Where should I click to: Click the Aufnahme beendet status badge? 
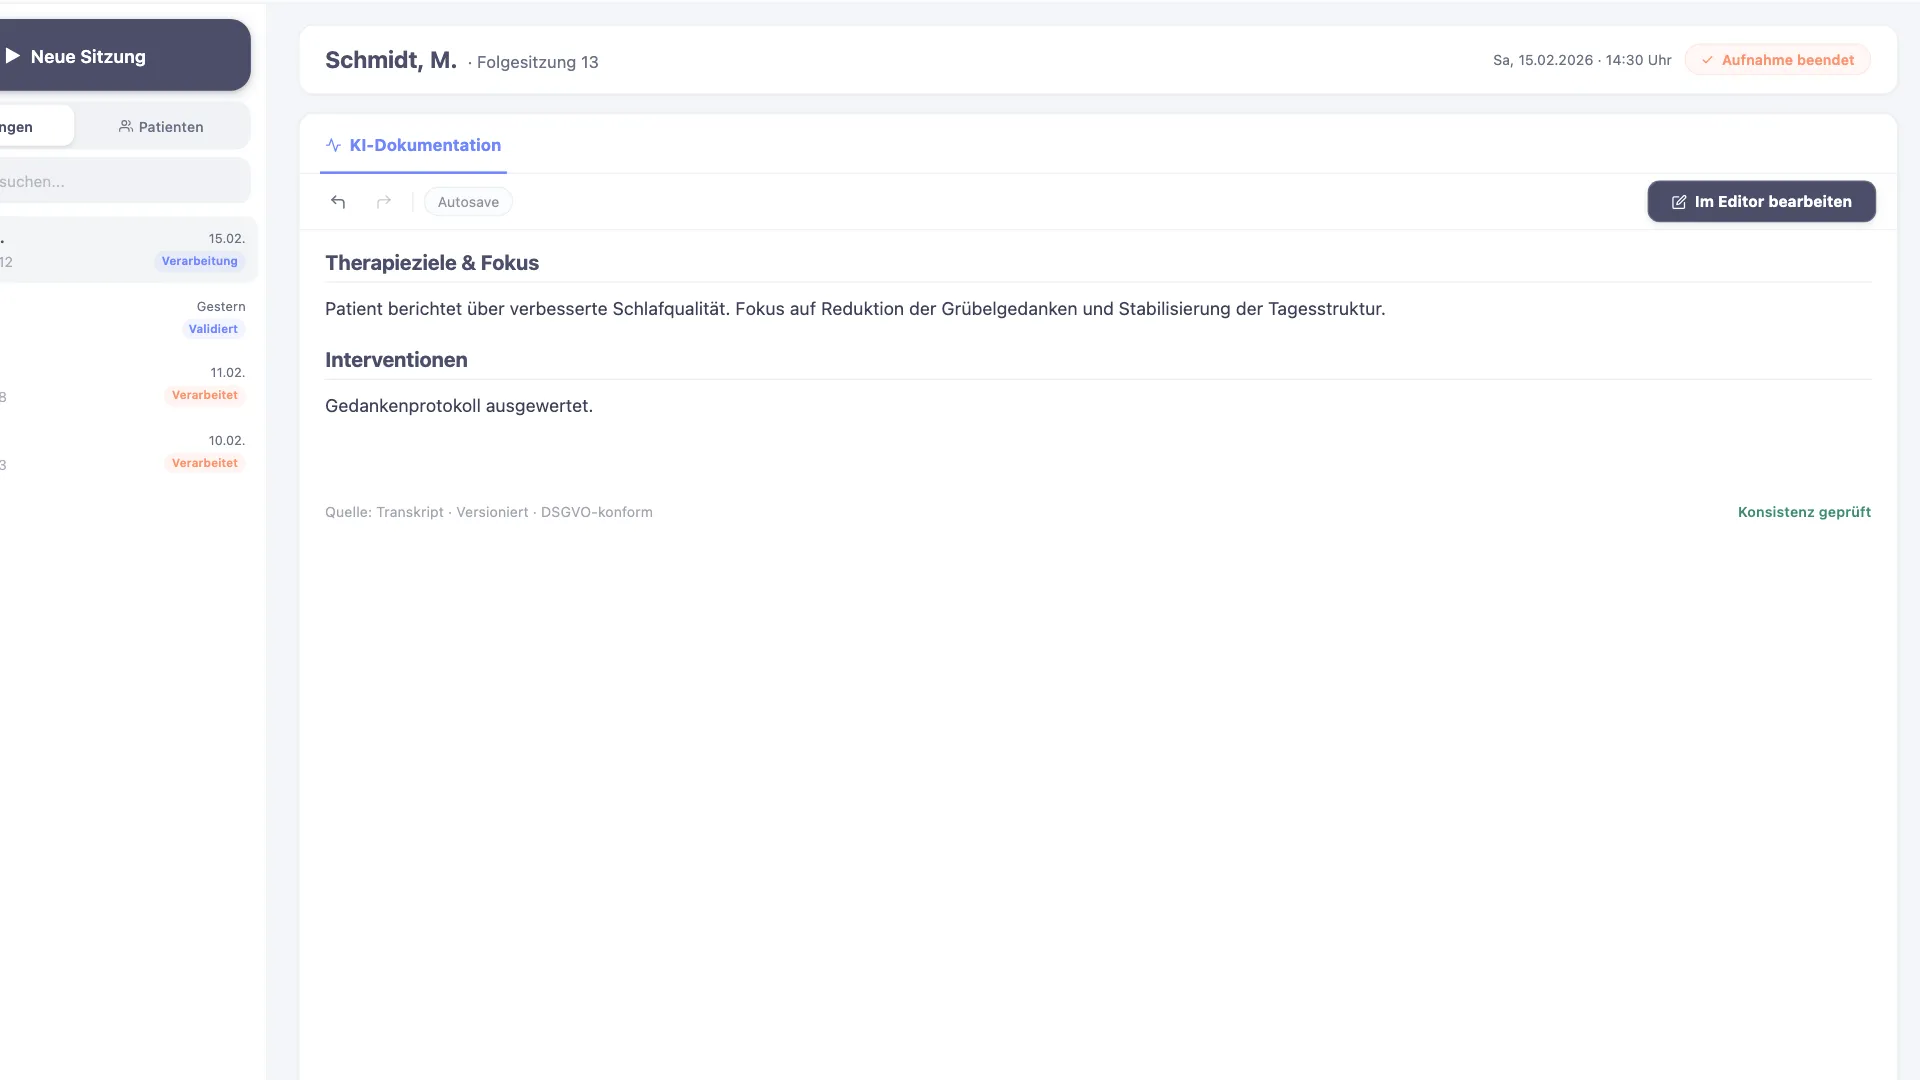tap(1777, 60)
